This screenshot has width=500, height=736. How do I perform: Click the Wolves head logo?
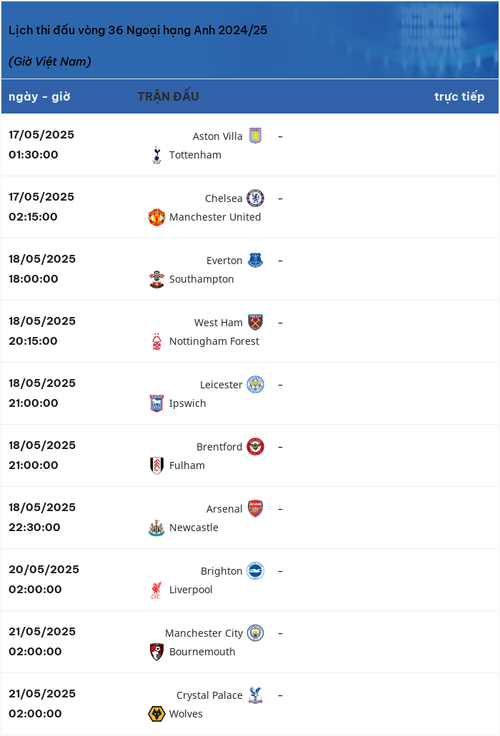[157, 714]
